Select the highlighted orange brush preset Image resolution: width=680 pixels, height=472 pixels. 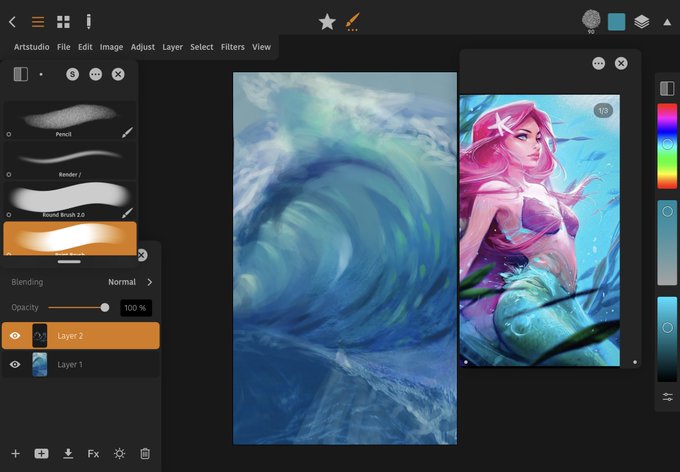pos(70,239)
